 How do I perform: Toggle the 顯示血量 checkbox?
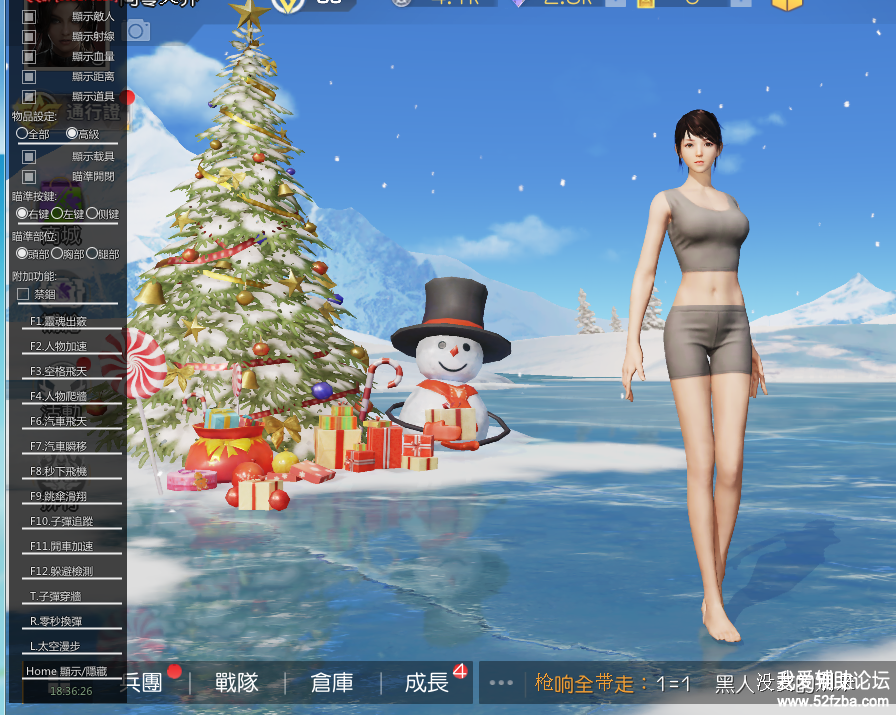point(29,57)
